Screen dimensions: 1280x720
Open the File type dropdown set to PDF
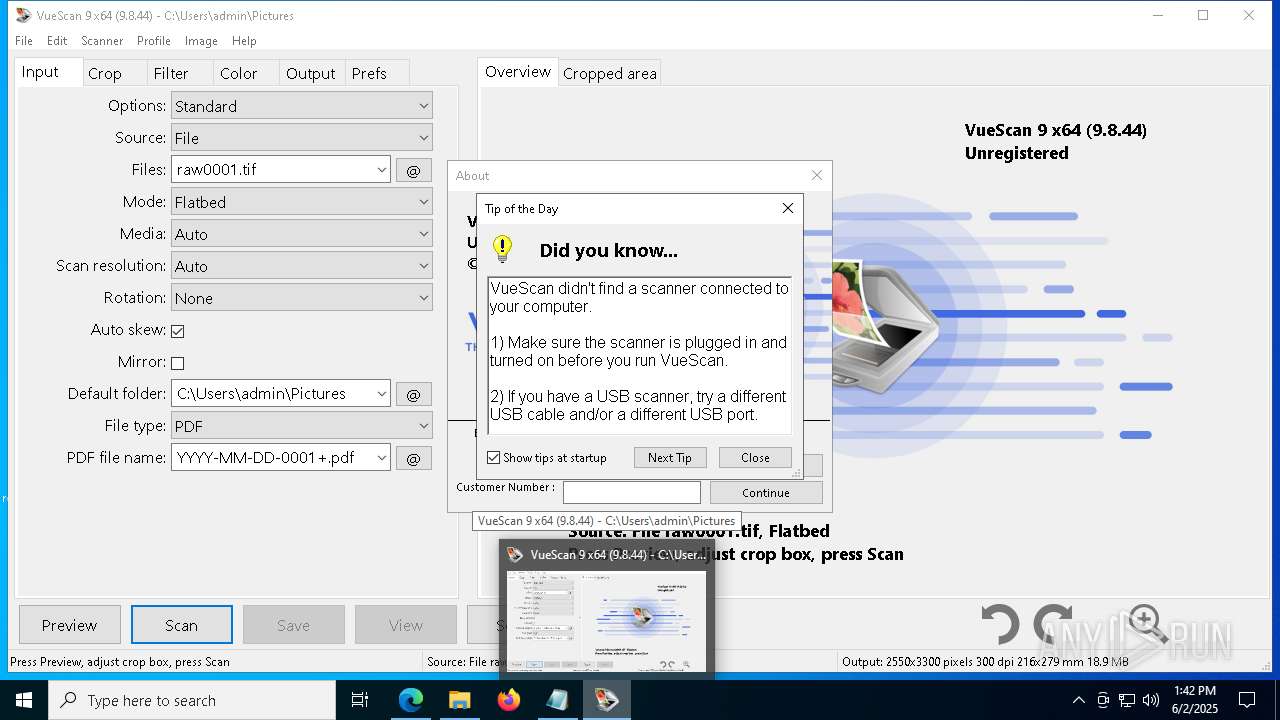coord(302,426)
